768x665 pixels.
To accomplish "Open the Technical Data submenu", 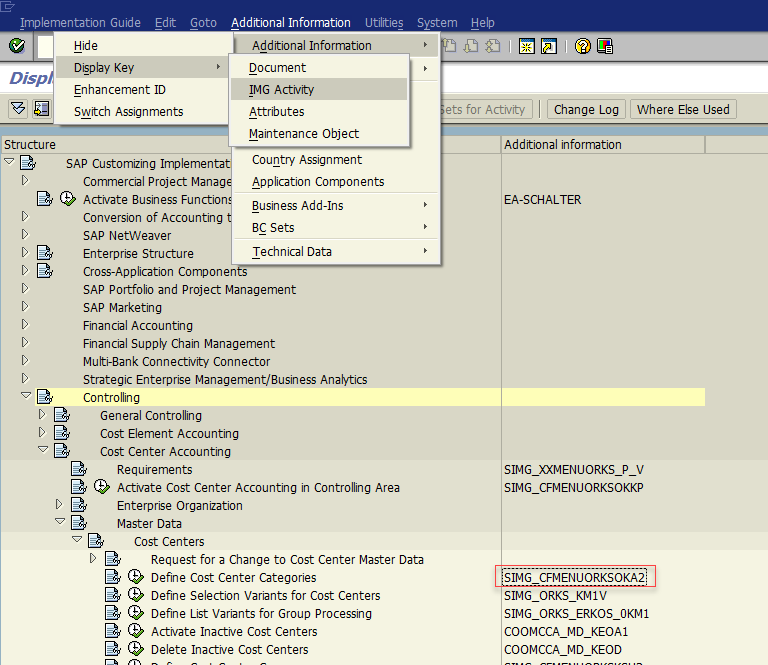I will click(336, 252).
